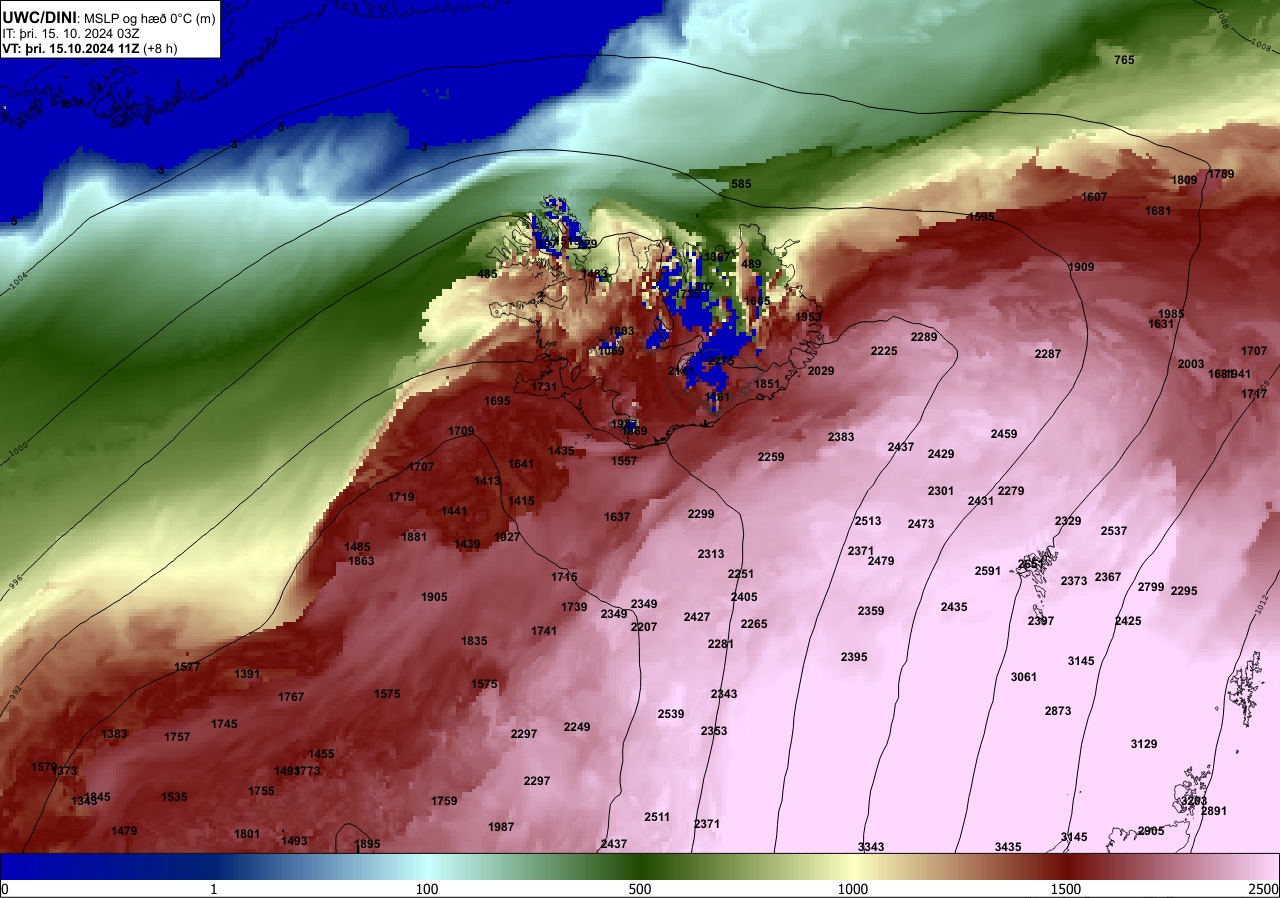The image size is (1280, 898).
Task: Click the height value 1909
Action: (1081, 267)
